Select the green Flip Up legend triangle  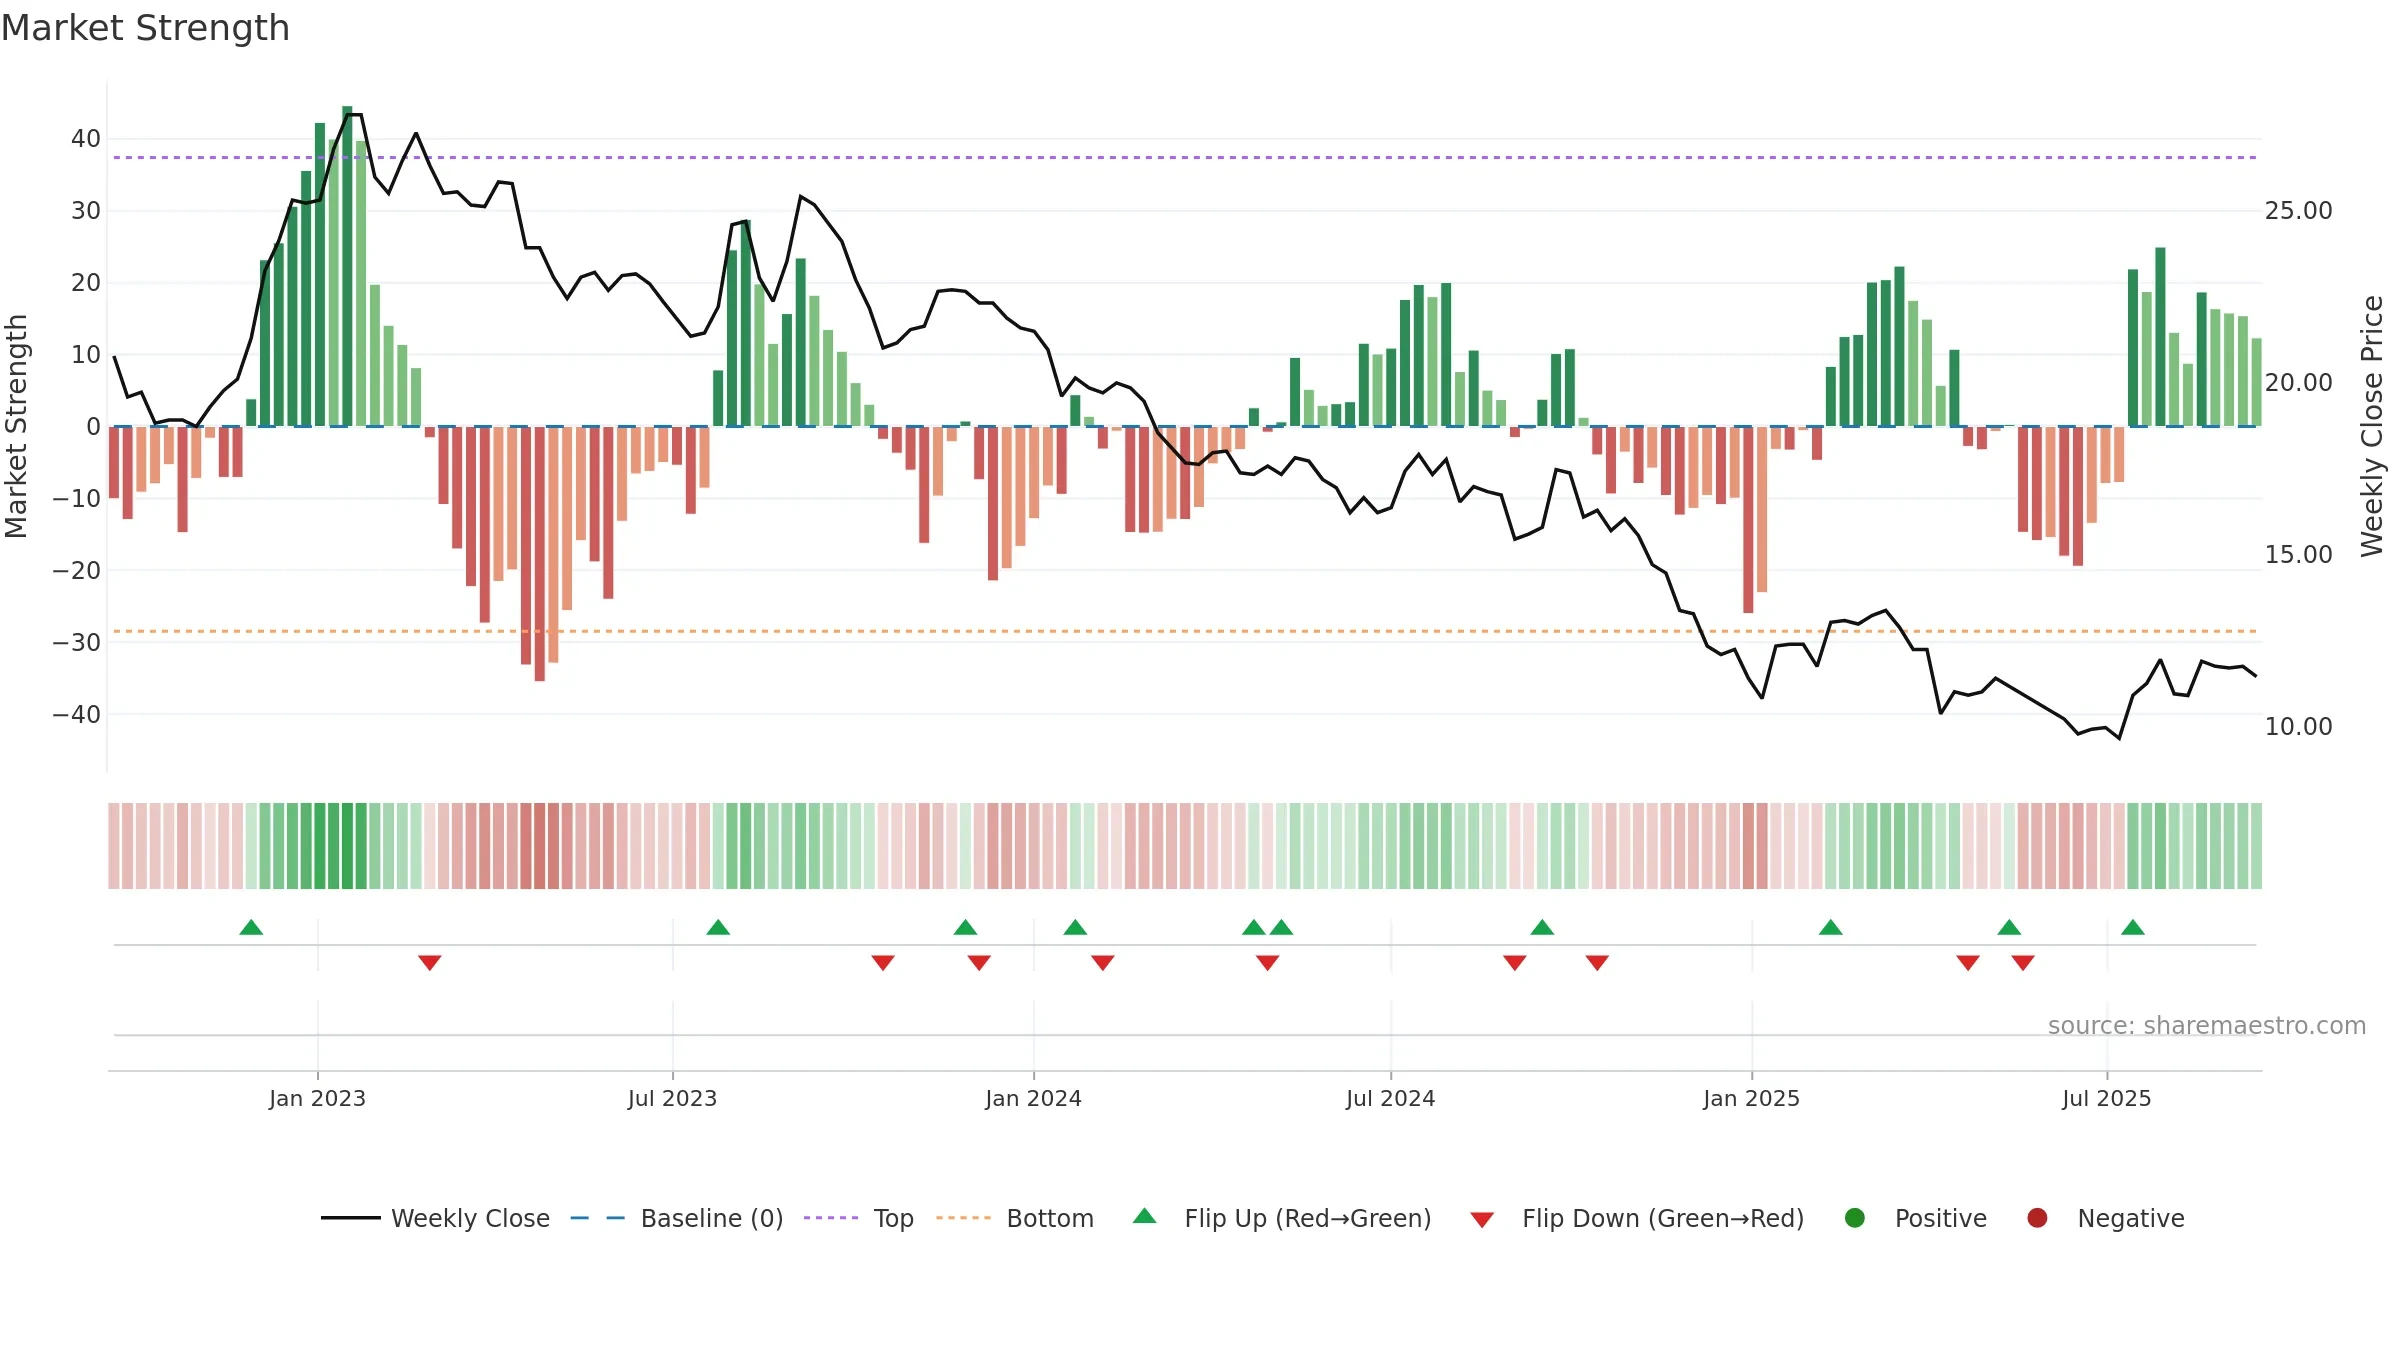click(1145, 1217)
